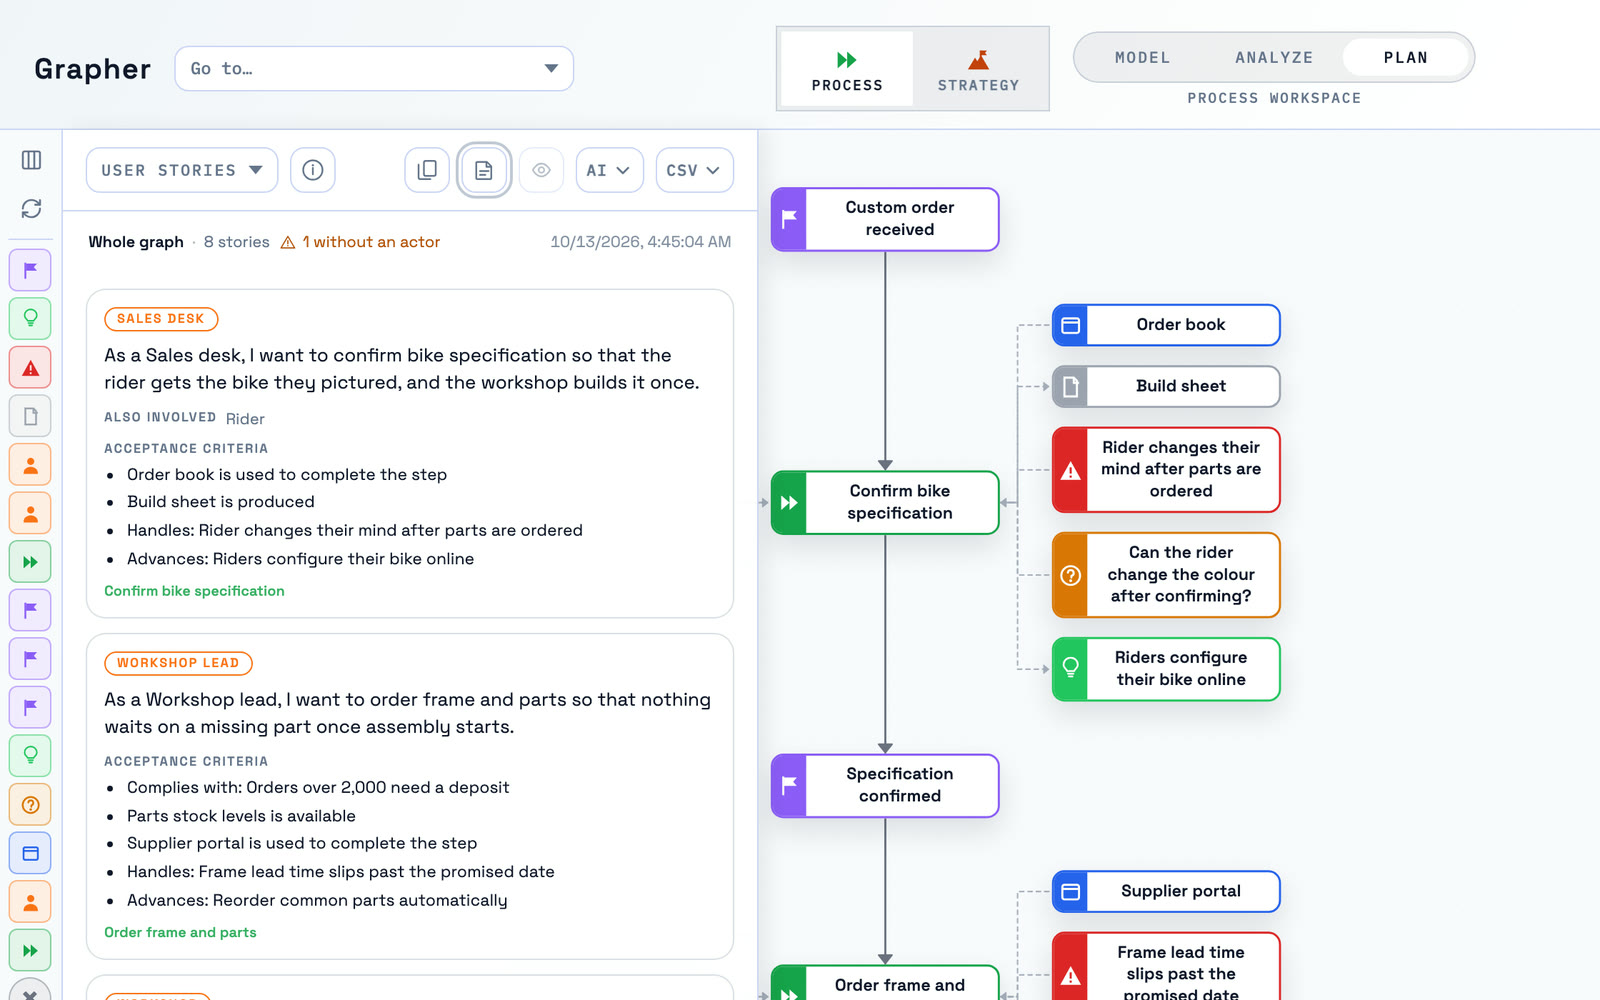The height and width of the screenshot is (1000, 1600).
Task: Select the STRATEGY tab
Action: click(x=978, y=69)
